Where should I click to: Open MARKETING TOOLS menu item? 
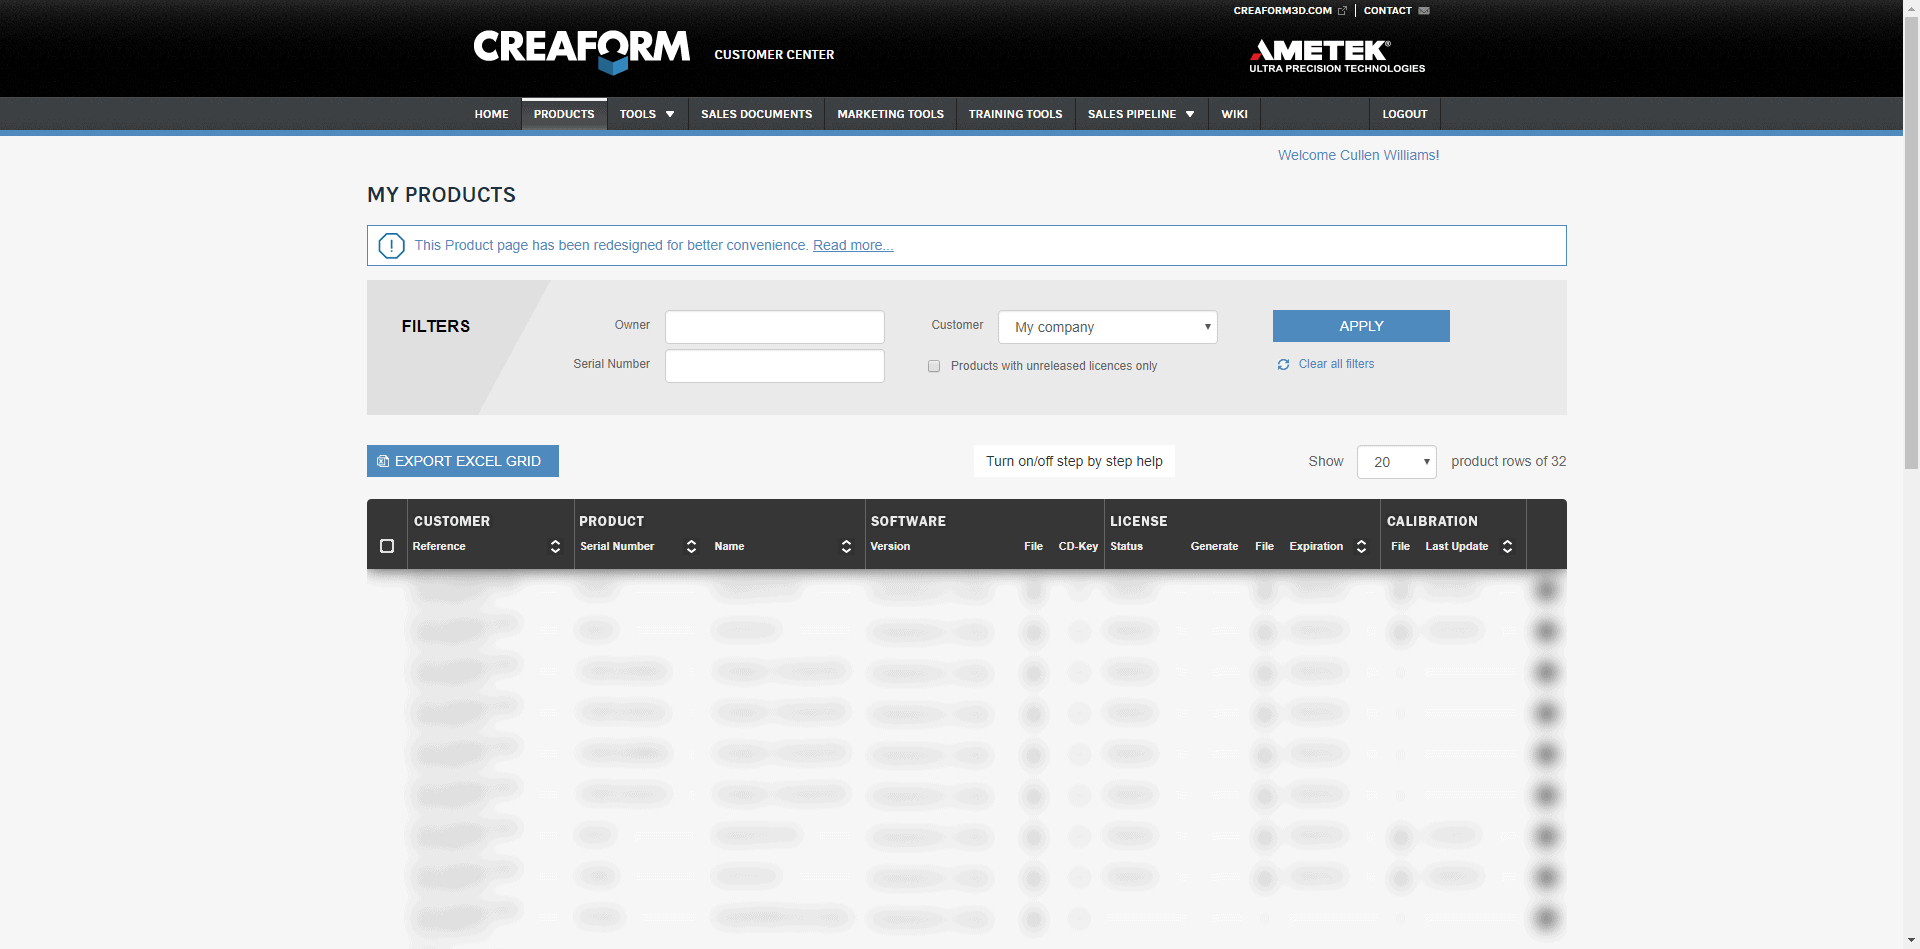click(890, 114)
